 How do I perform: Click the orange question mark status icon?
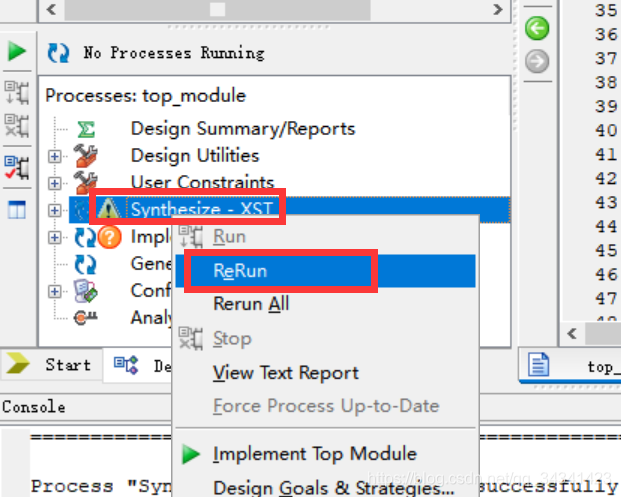pos(109,237)
